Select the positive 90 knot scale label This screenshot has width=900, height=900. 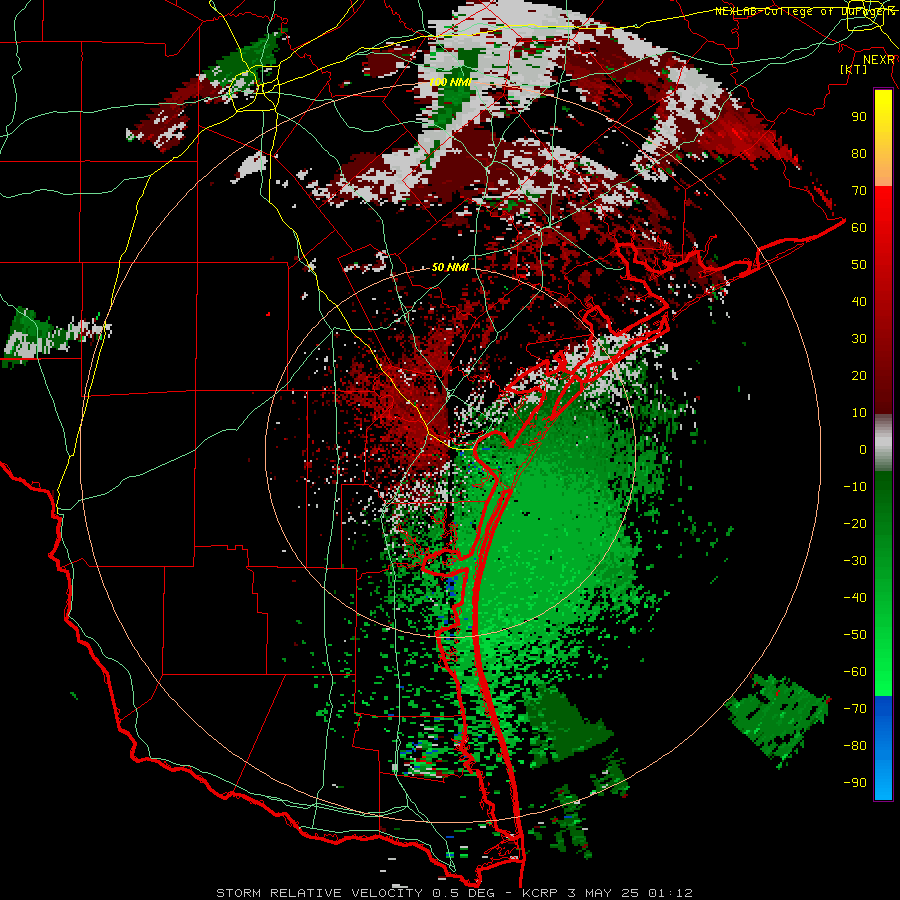(x=859, y=117)
